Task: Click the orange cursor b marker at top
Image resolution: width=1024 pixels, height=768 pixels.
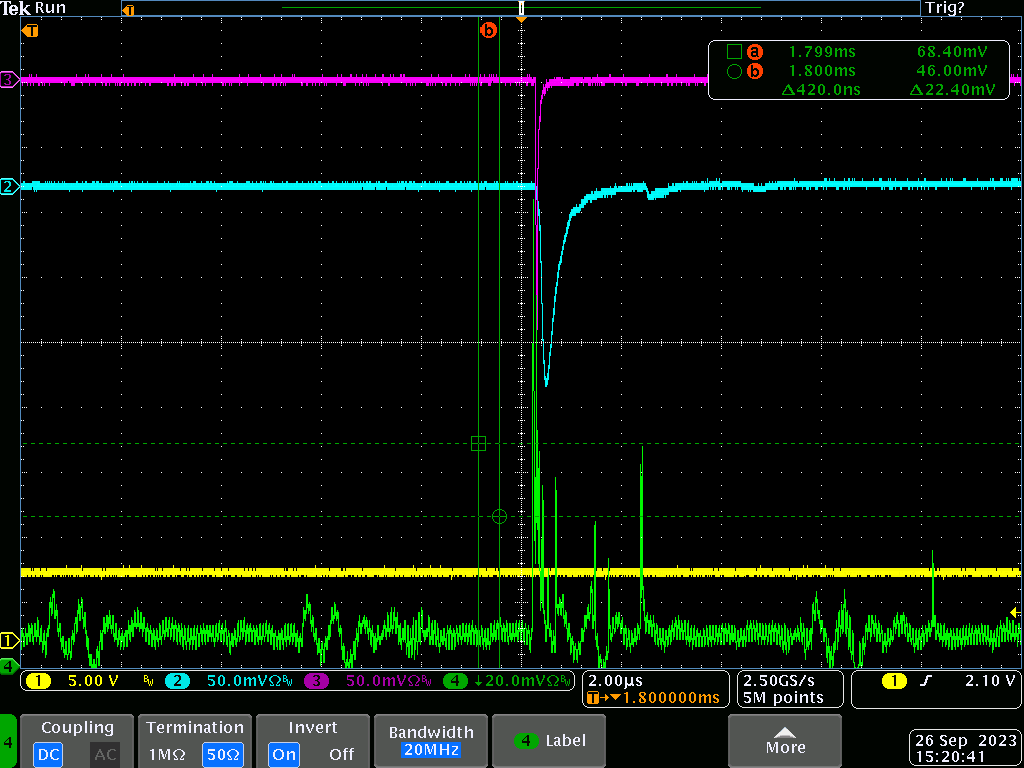Action: point(488,31)
